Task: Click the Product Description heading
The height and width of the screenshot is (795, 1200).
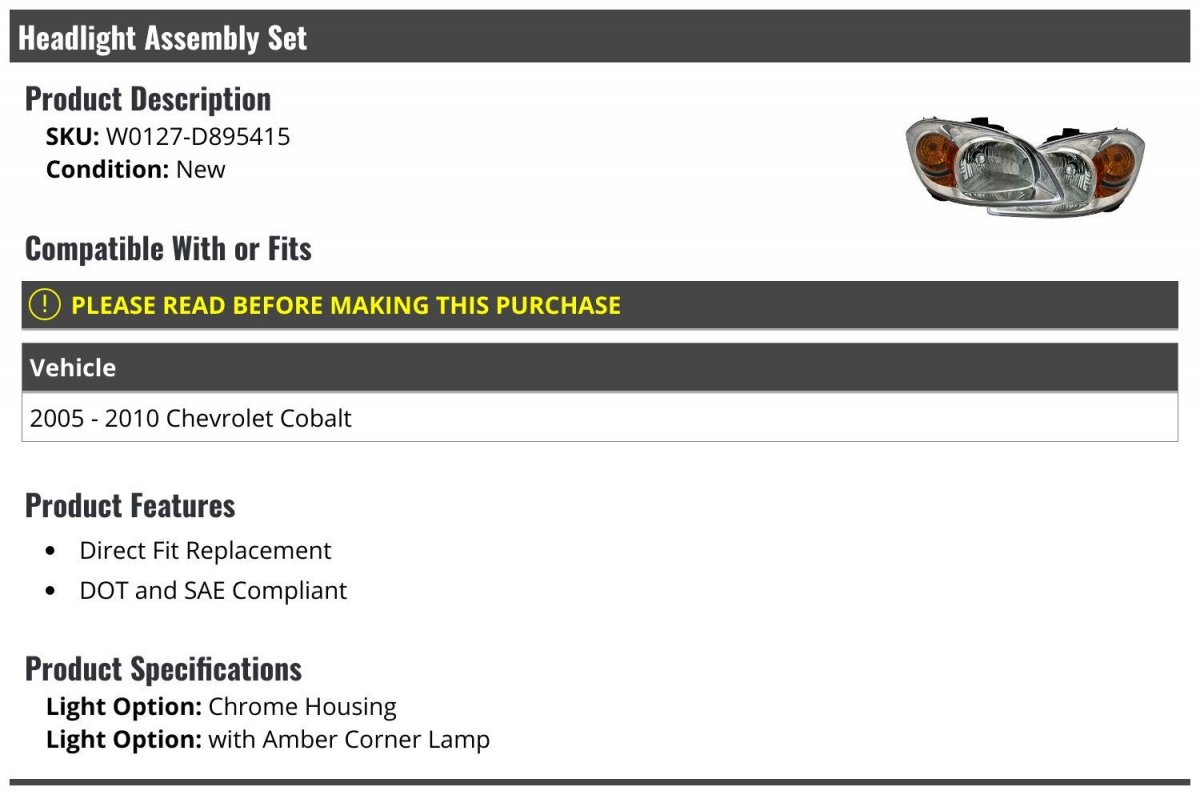Action: tap(148, 99)
